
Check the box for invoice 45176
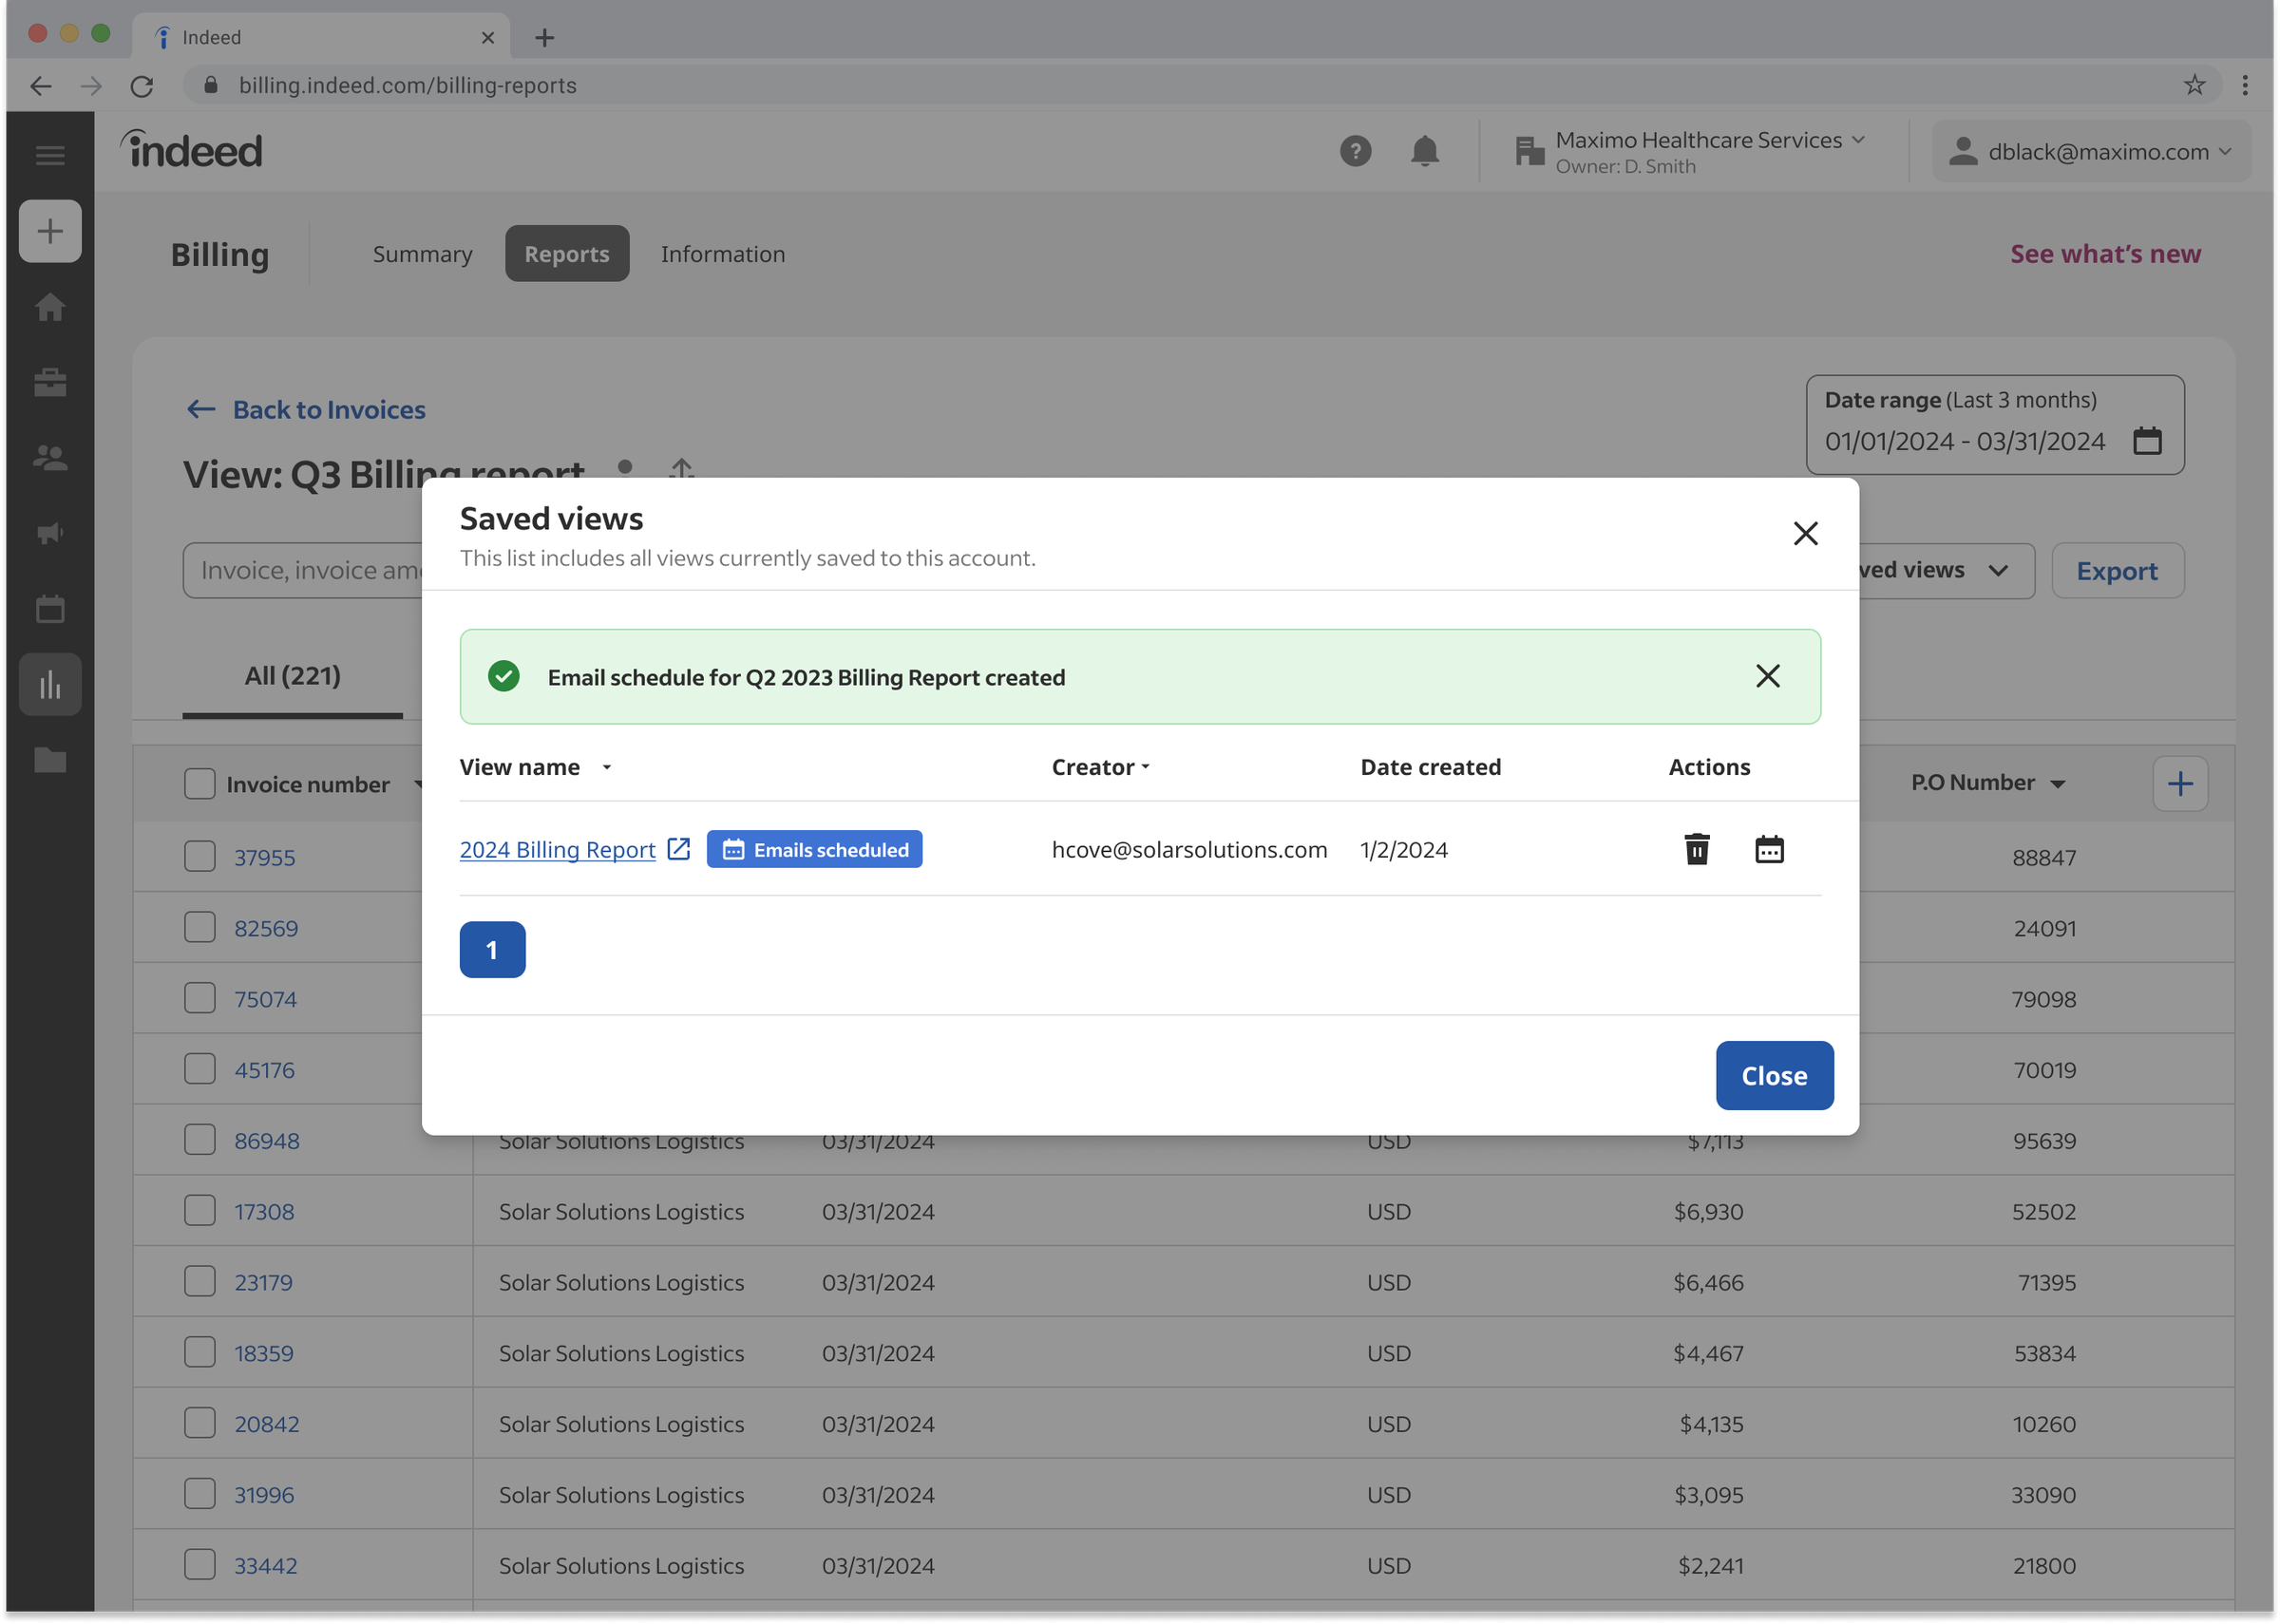click(x=200, y=1069)
